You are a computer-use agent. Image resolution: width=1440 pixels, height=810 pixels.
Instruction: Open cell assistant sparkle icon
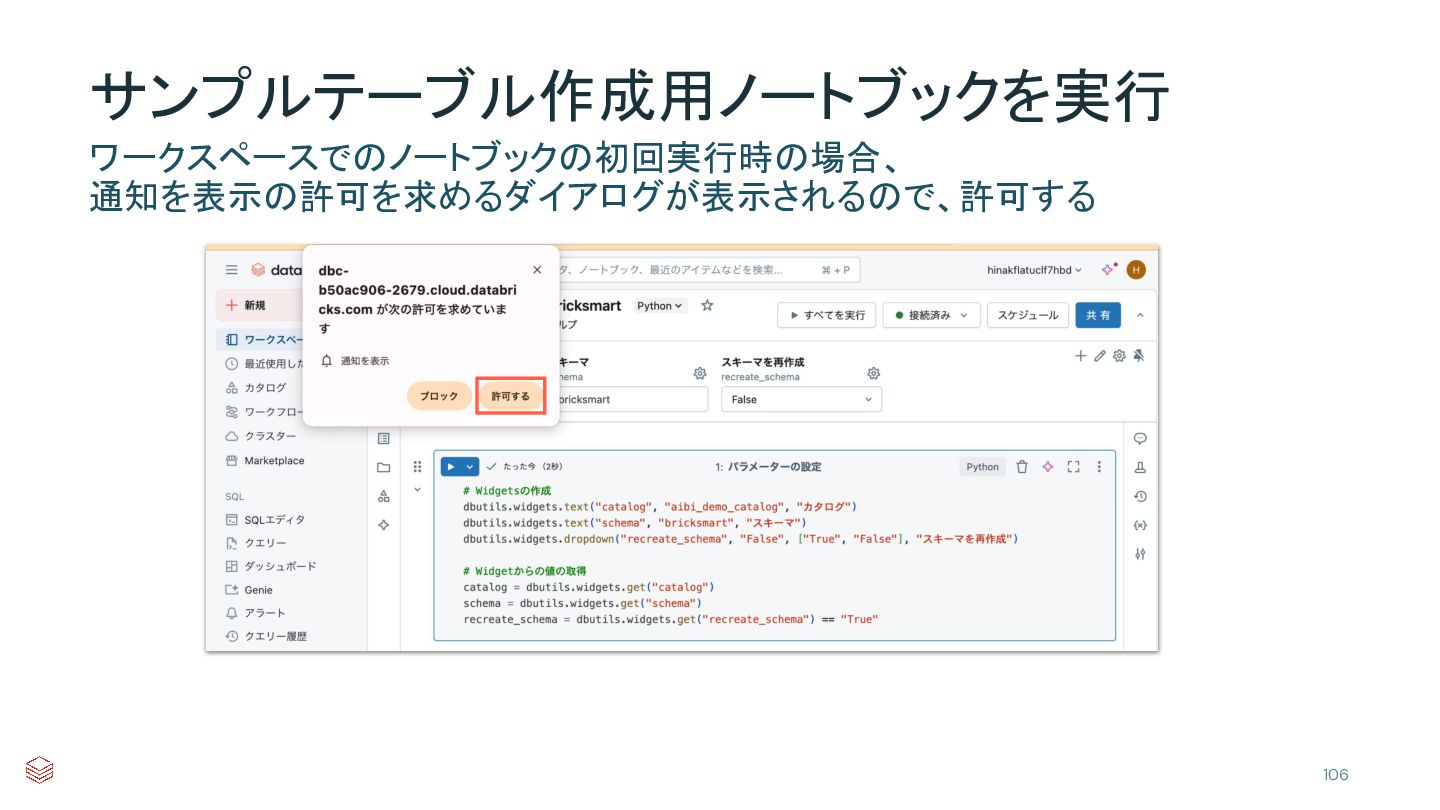1048,467
